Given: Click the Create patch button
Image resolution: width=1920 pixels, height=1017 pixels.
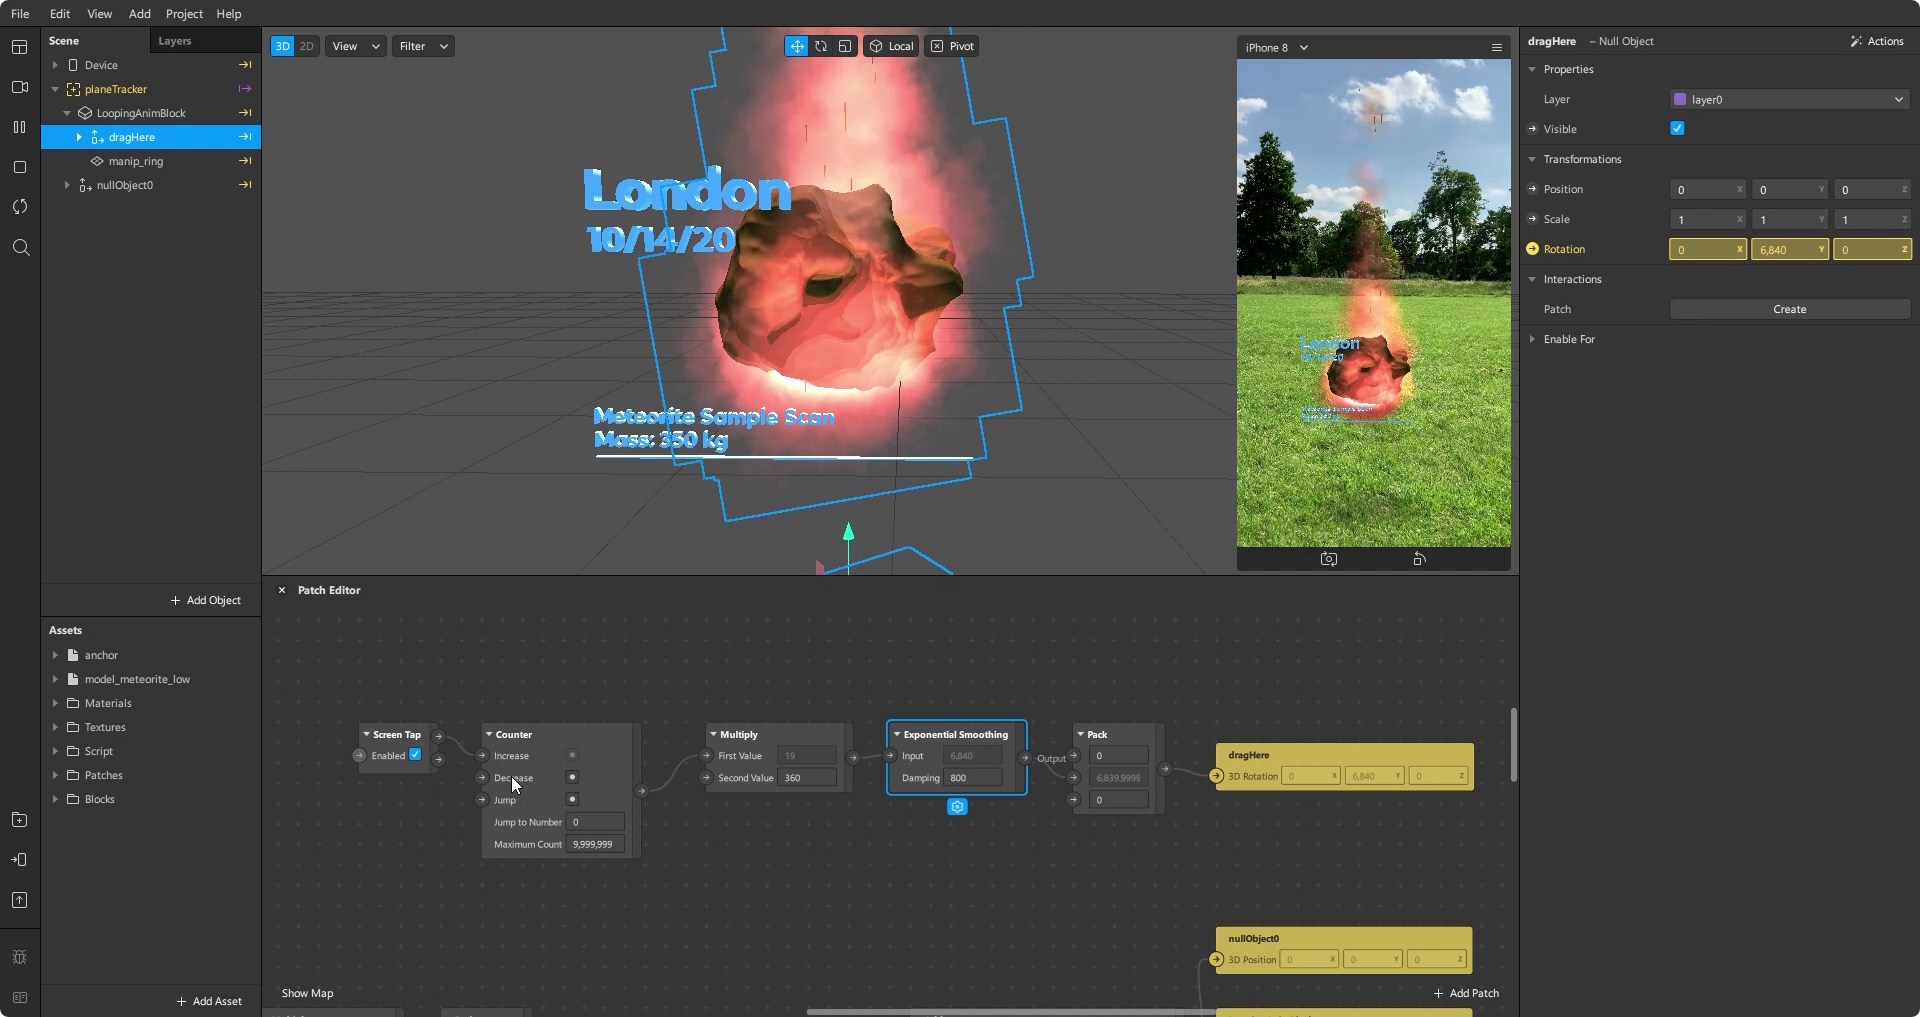Looking at the screenshot, I should click(1789, 309).
